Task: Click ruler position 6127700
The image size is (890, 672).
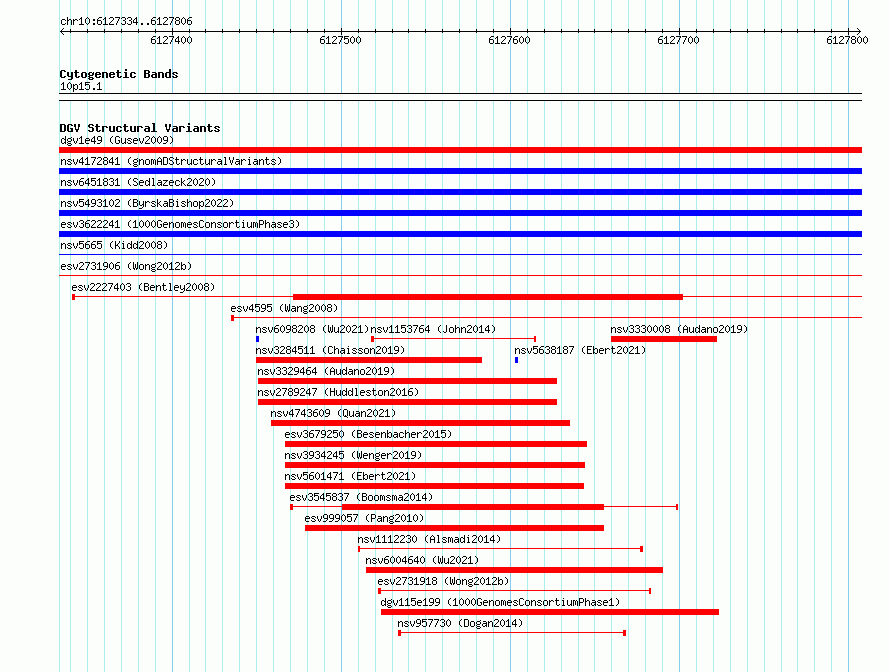Action: (x=678, y=40)
